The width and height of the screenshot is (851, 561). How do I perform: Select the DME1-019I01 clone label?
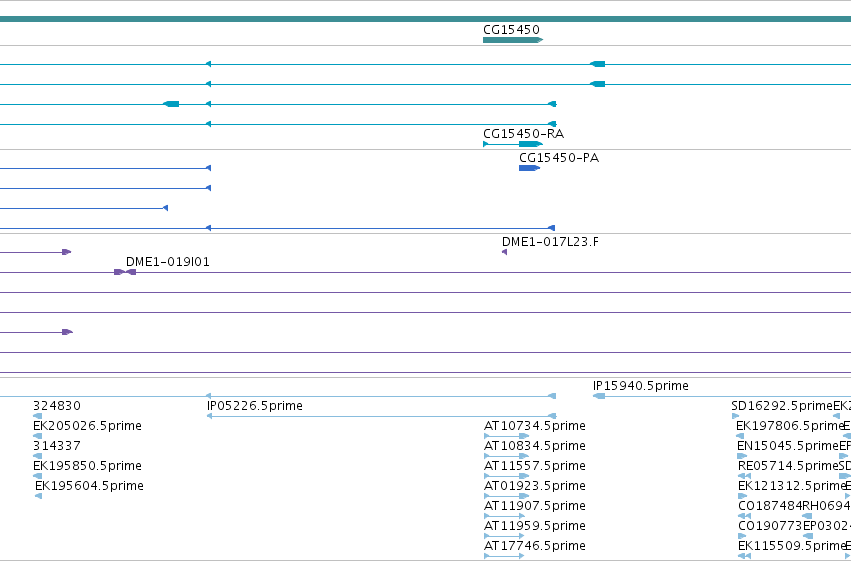point(168,262)
